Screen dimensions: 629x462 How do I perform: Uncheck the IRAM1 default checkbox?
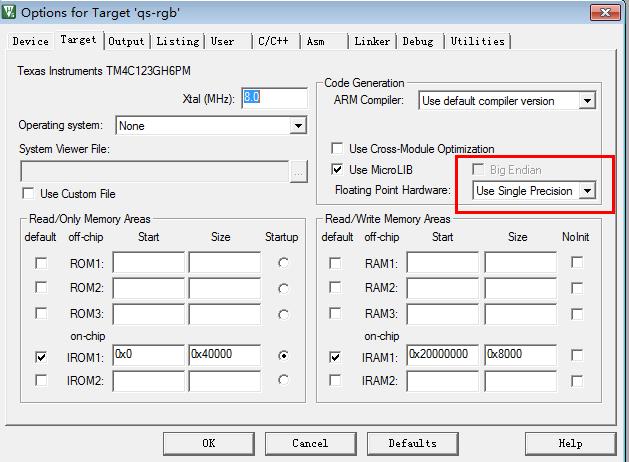click(x=335, y=357)
